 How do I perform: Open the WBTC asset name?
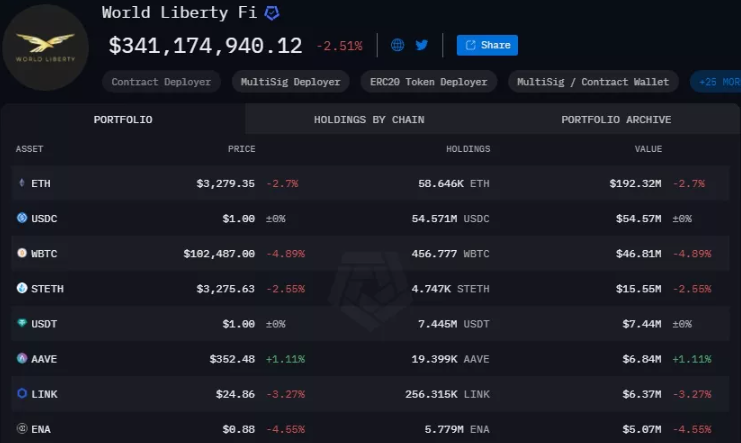pos(44,253)
